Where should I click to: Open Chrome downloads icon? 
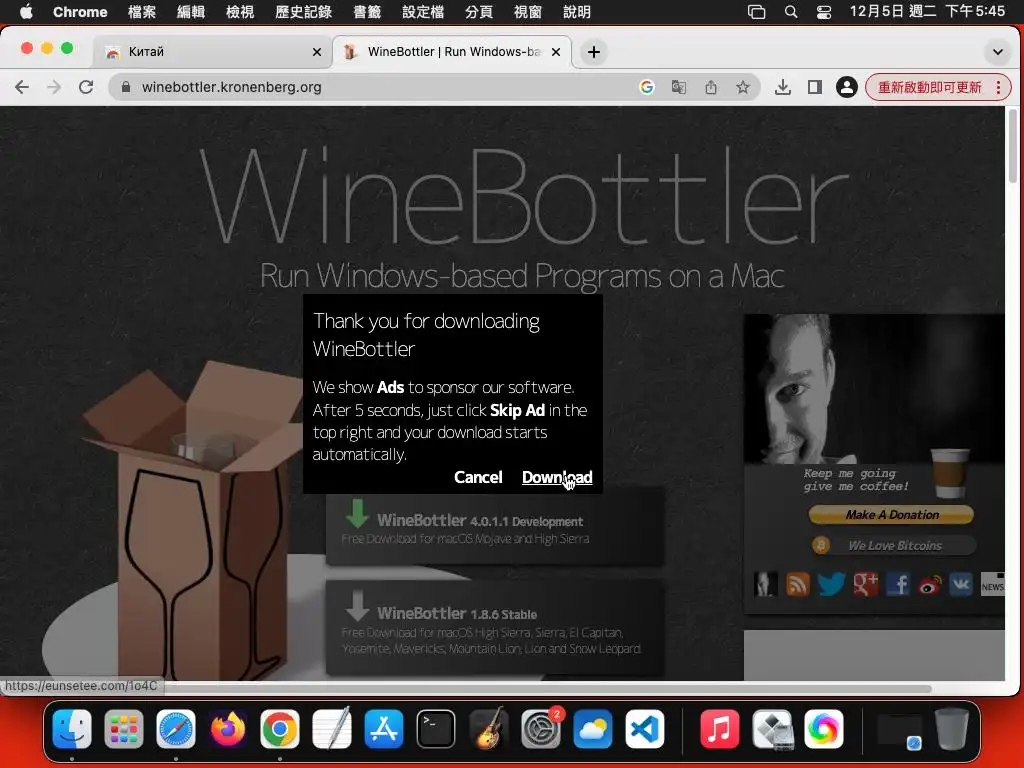(x=782, y=87)
